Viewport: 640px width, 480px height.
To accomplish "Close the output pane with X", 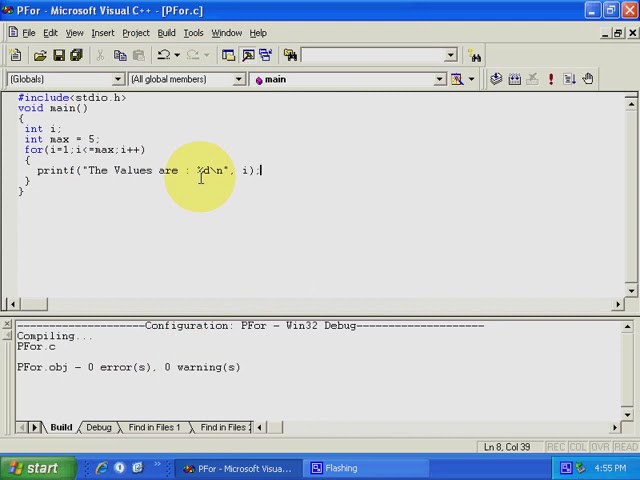I will coord(7,324).
